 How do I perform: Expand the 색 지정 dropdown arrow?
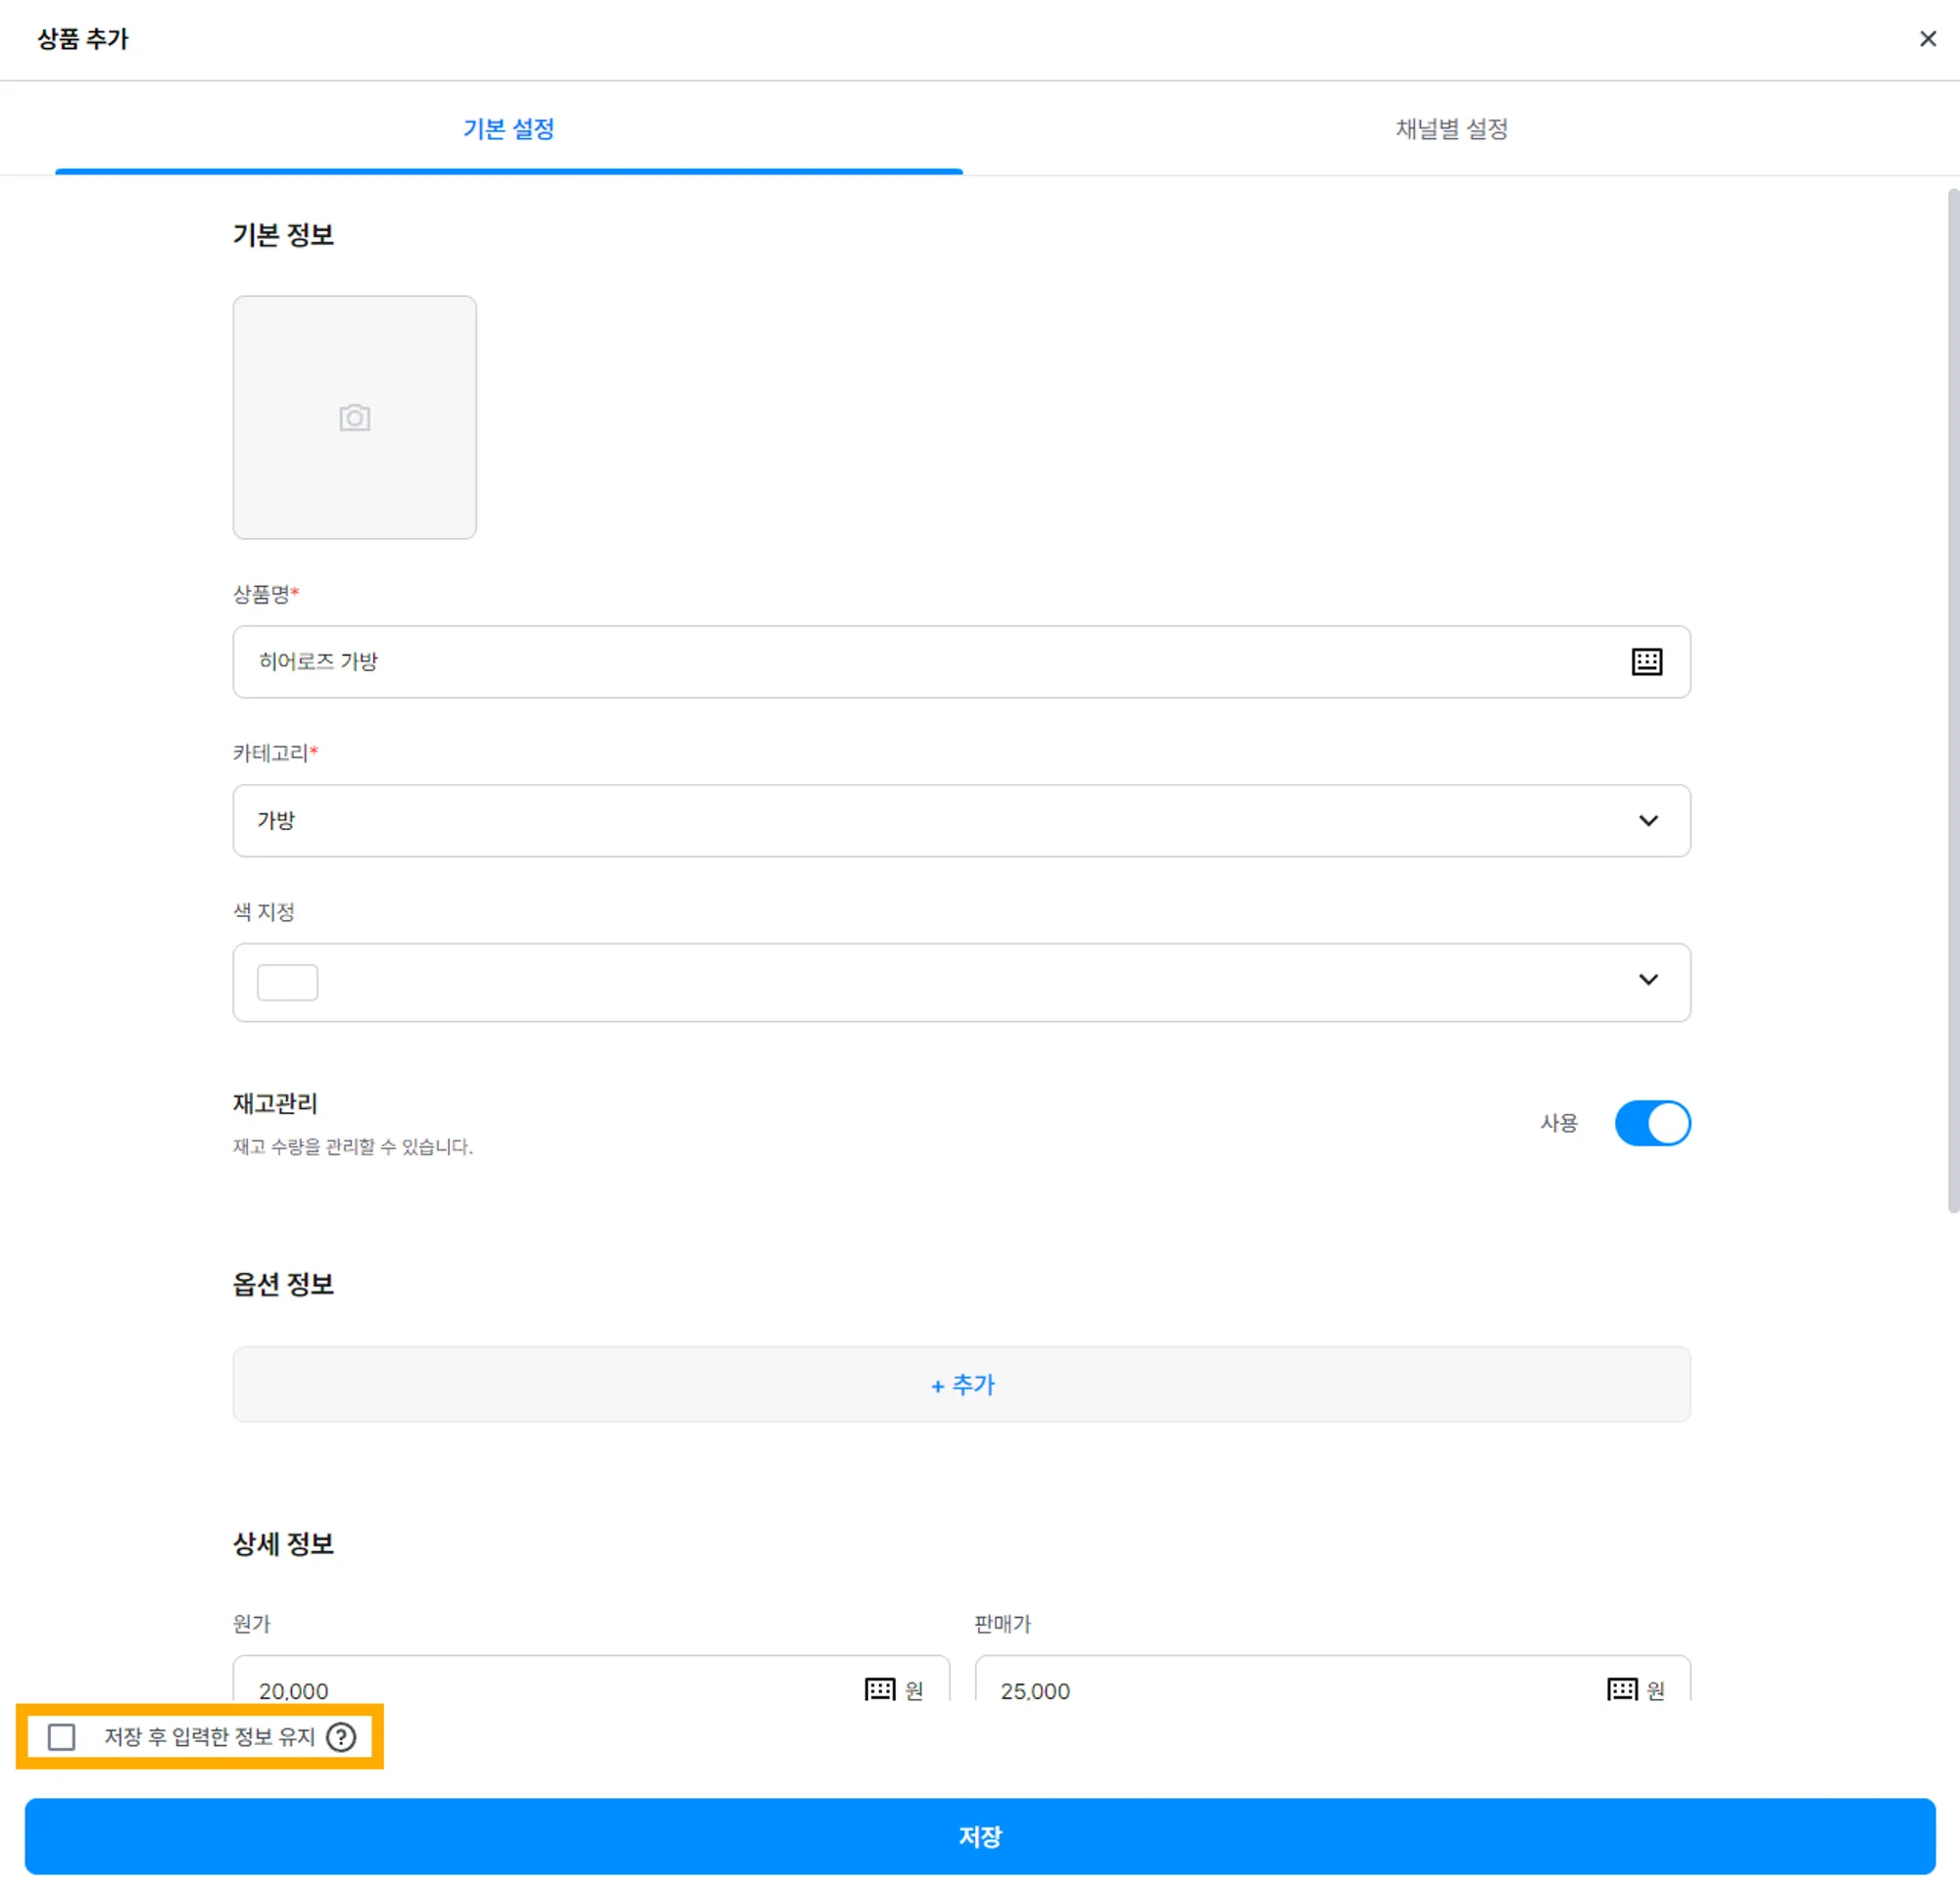1648,980
